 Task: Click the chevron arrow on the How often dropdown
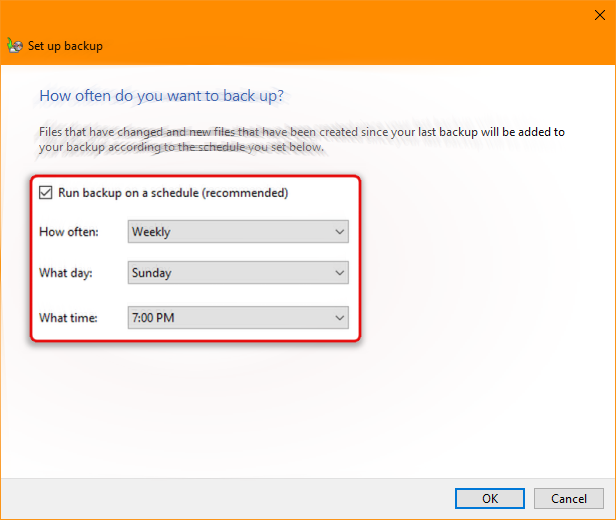point(339,232)
